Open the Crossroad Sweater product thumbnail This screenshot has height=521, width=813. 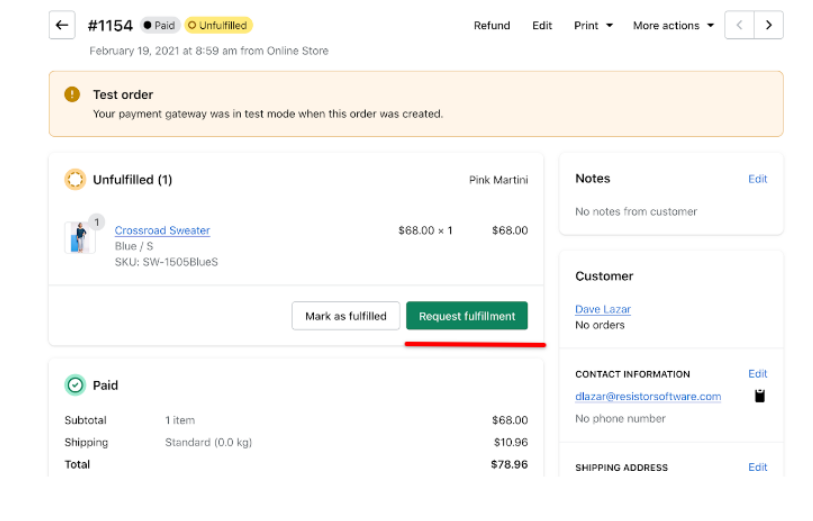(x=79, y=238)
